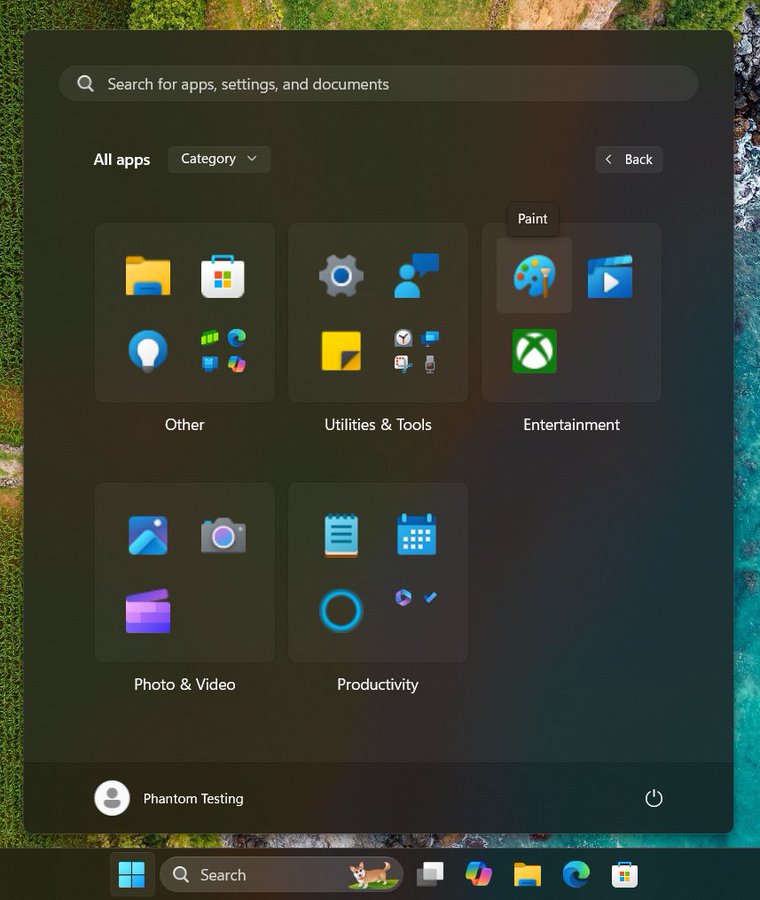Select the Productivity category label

pyautogui.click(x=378, y=684)
